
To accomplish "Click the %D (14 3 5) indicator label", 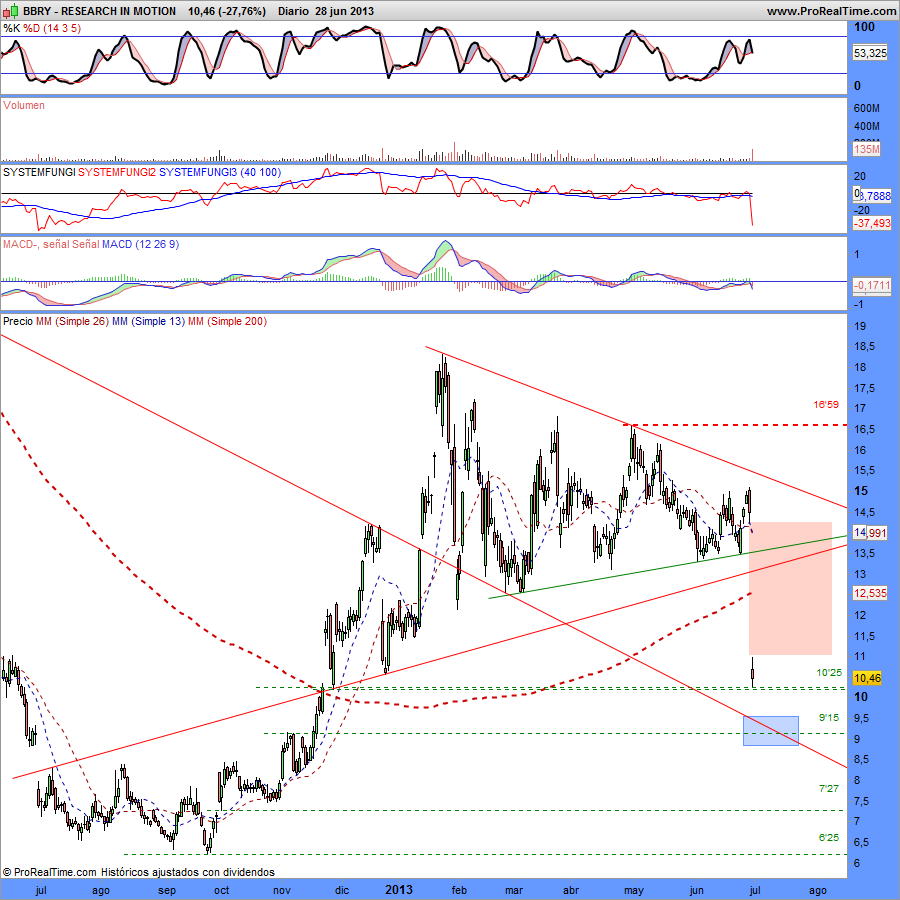I will (52, 28).
